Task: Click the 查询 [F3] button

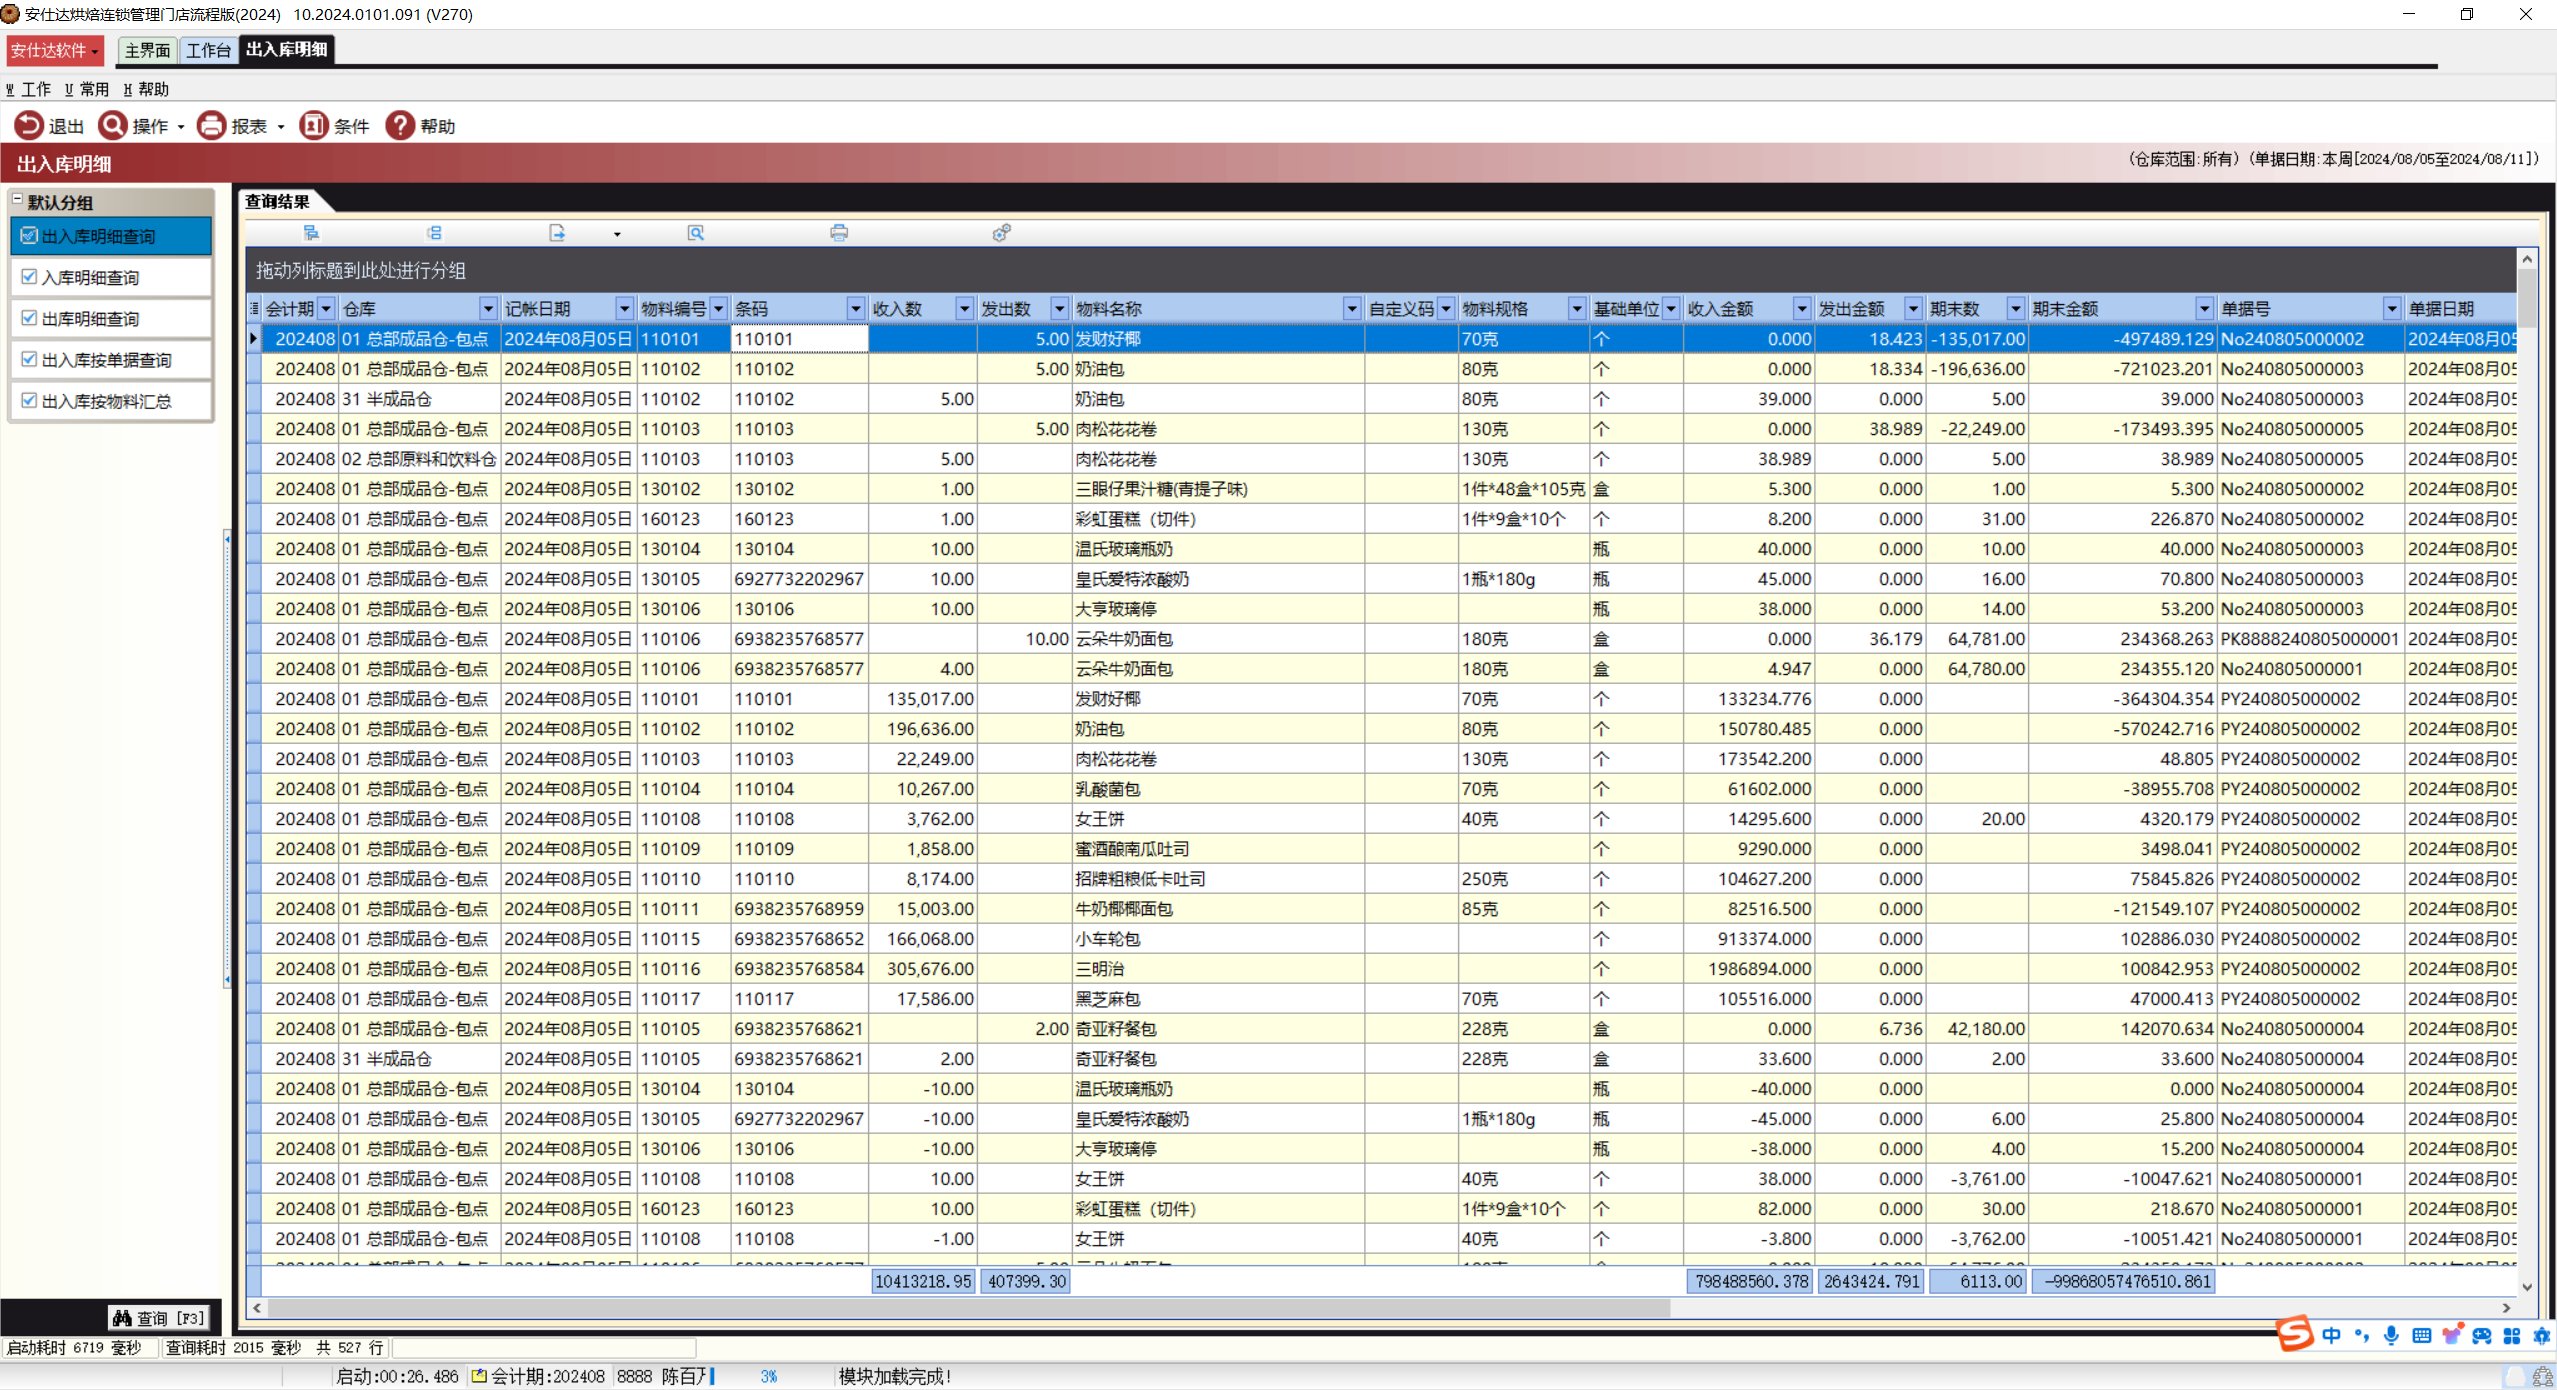Action: click(158, 1318)
